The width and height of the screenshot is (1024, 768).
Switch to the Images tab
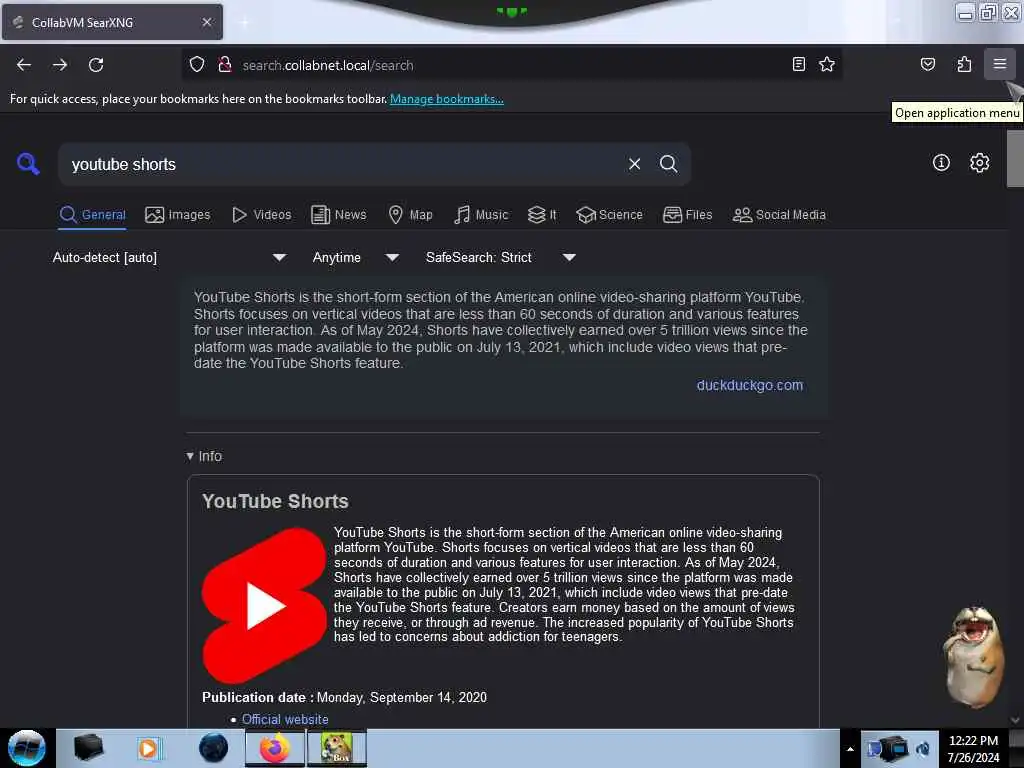point(178,215)
